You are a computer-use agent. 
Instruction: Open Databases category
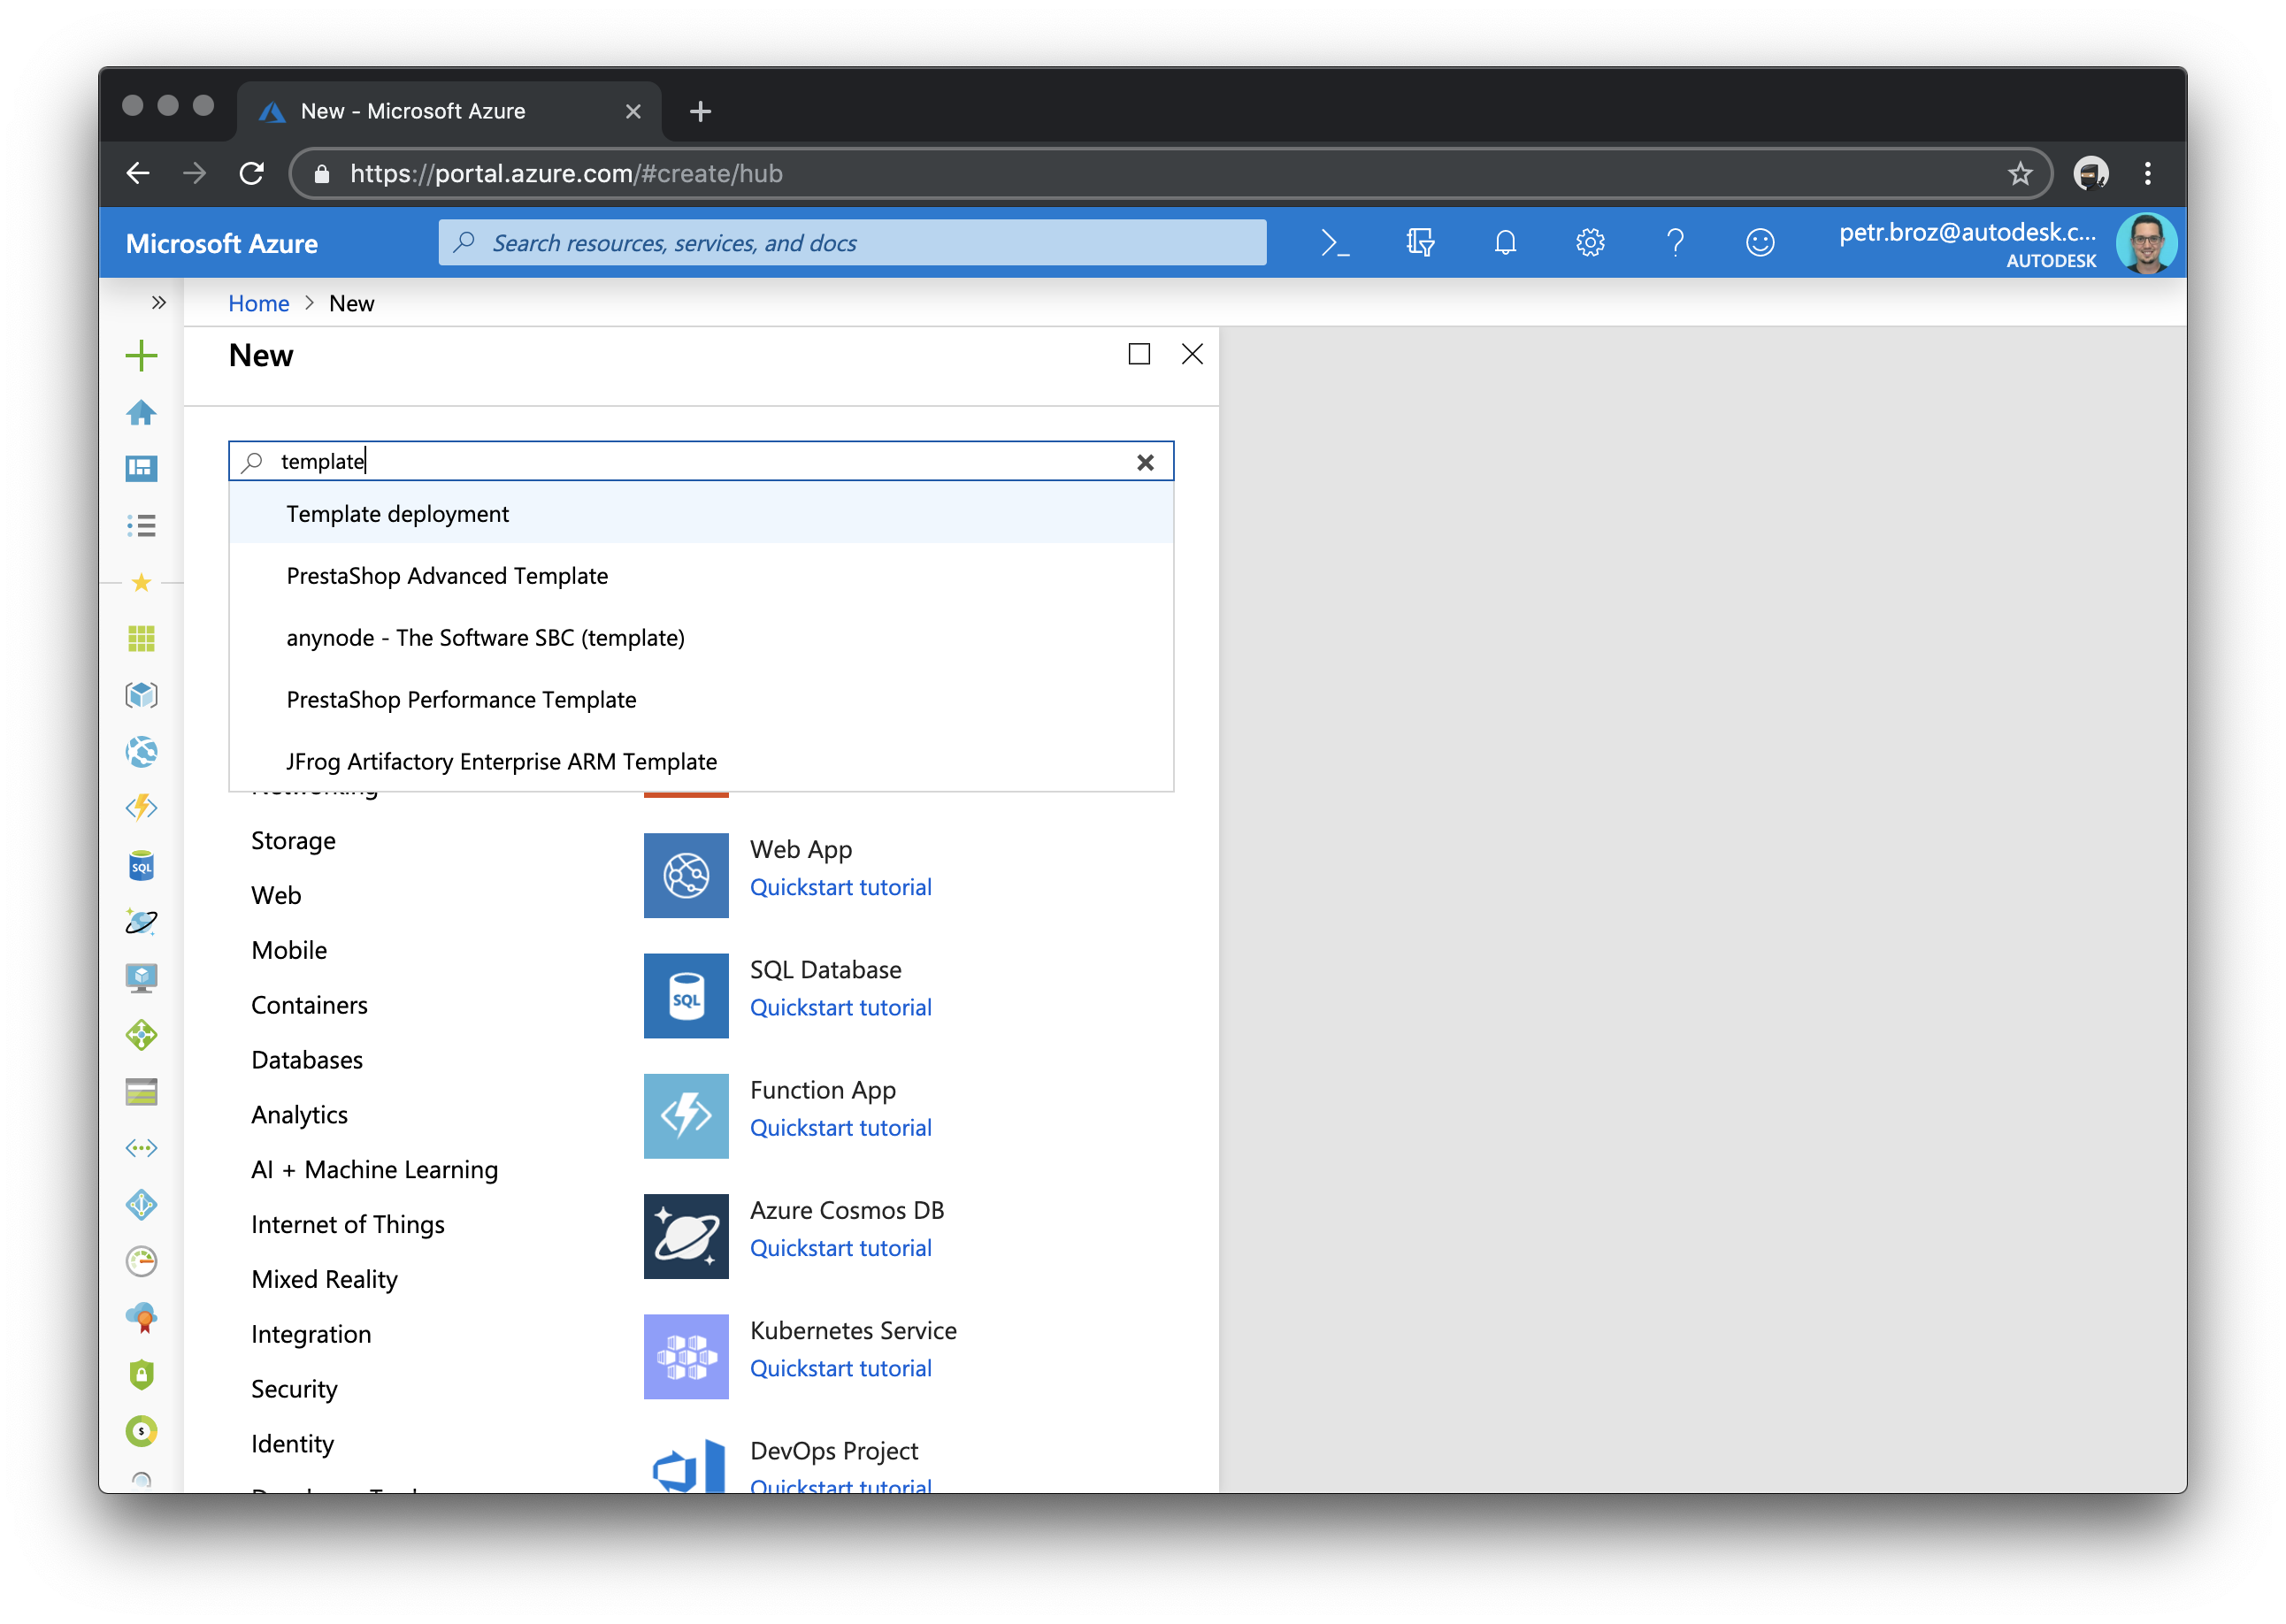tap(307, 1061)
